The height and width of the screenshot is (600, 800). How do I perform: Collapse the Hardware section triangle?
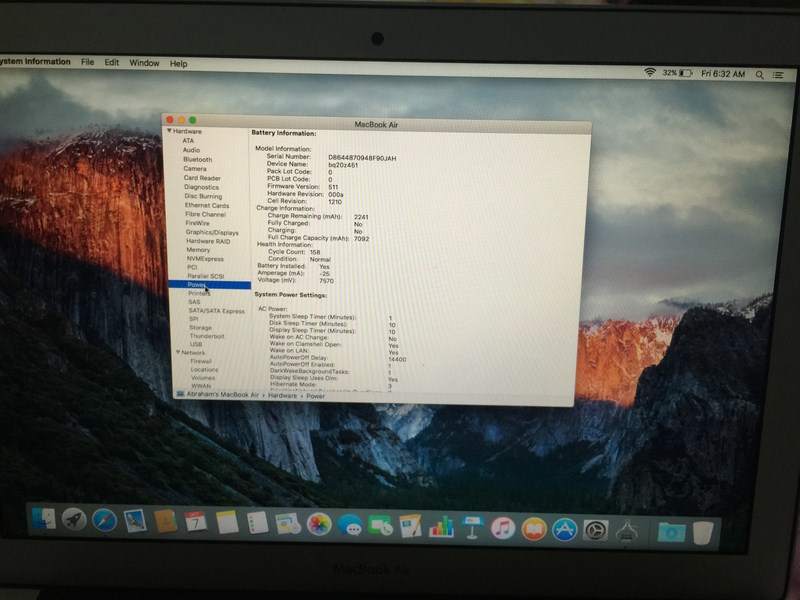(169, 131)
